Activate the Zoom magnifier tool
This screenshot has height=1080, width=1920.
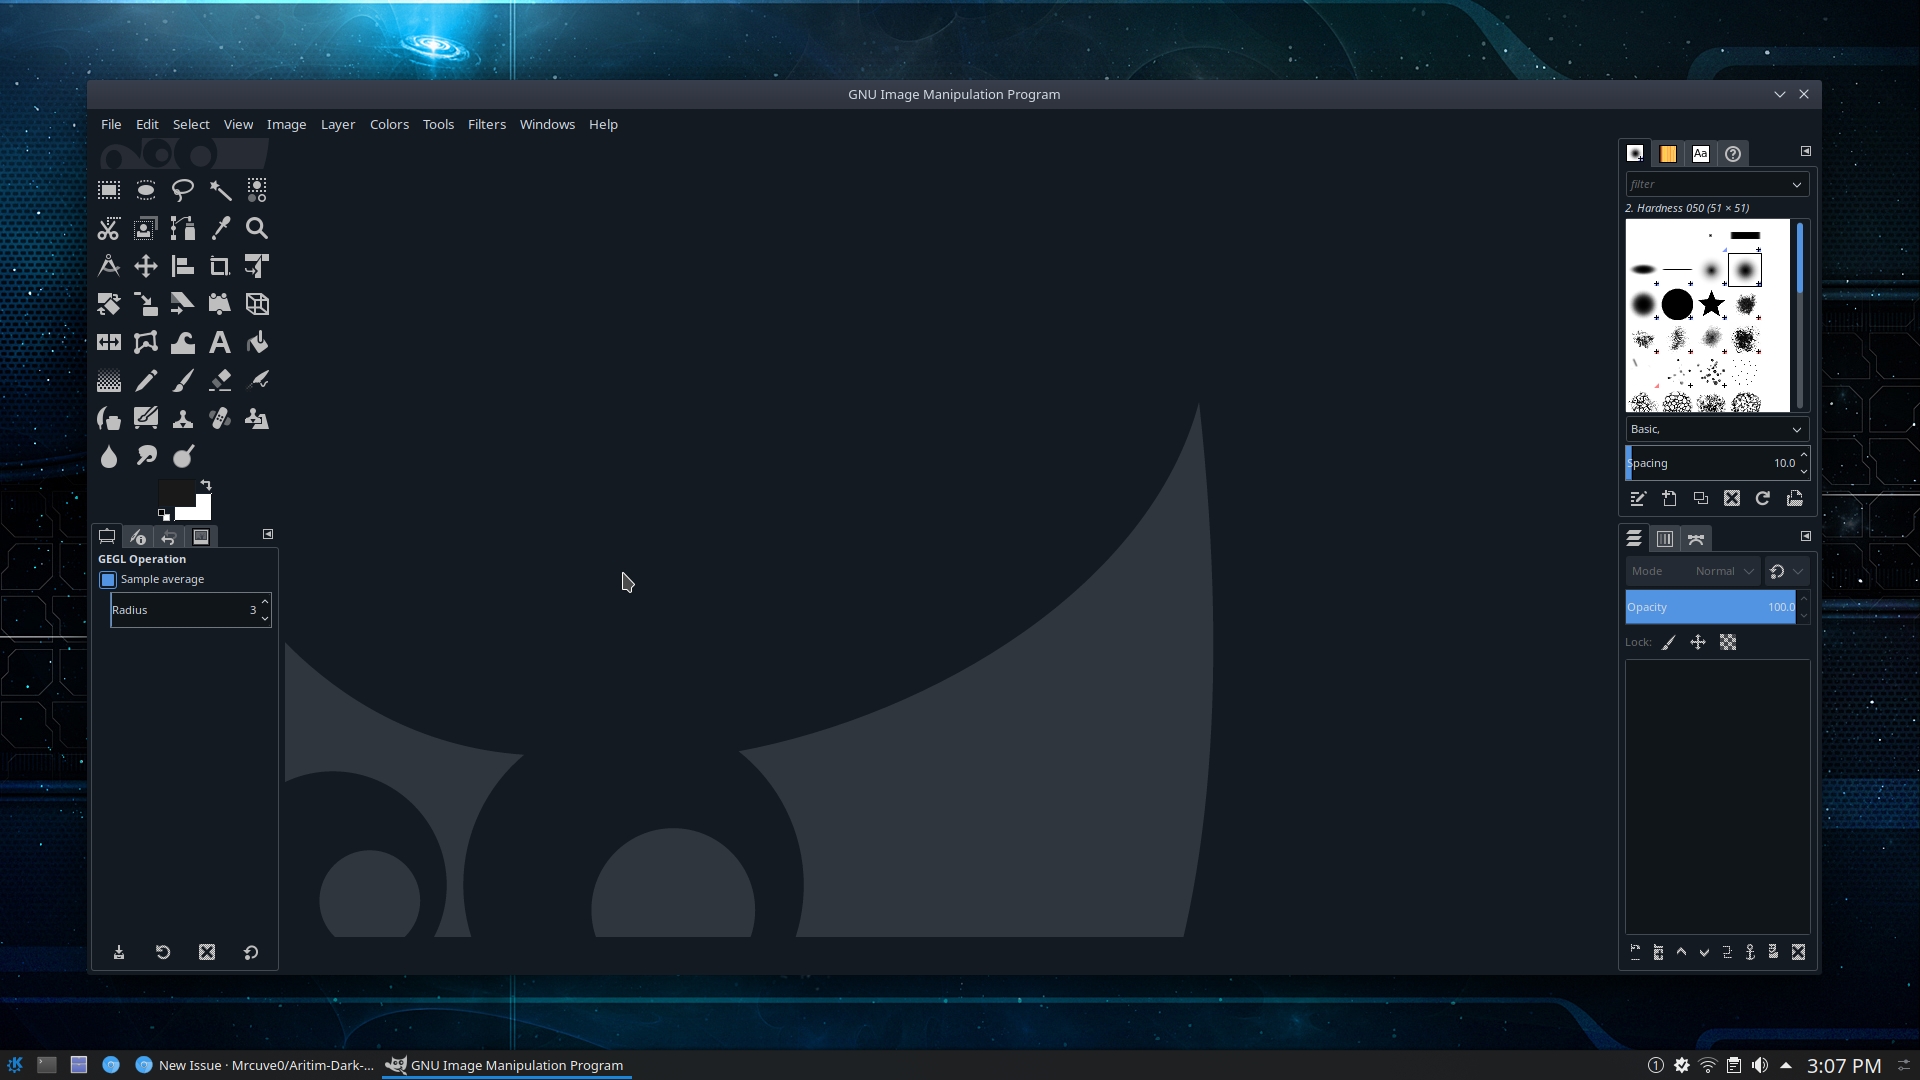tap(257, 228)
